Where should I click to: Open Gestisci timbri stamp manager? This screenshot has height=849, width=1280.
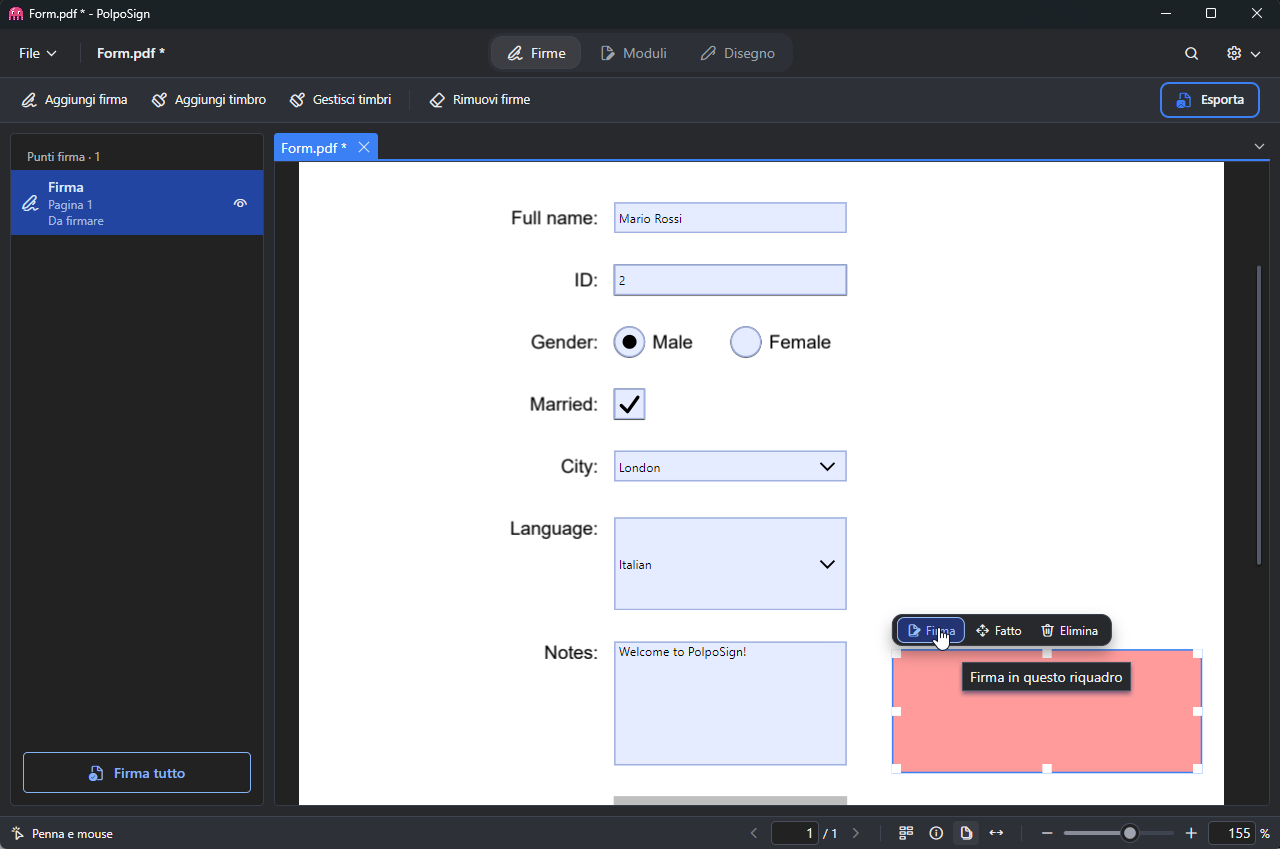[340, 100]
